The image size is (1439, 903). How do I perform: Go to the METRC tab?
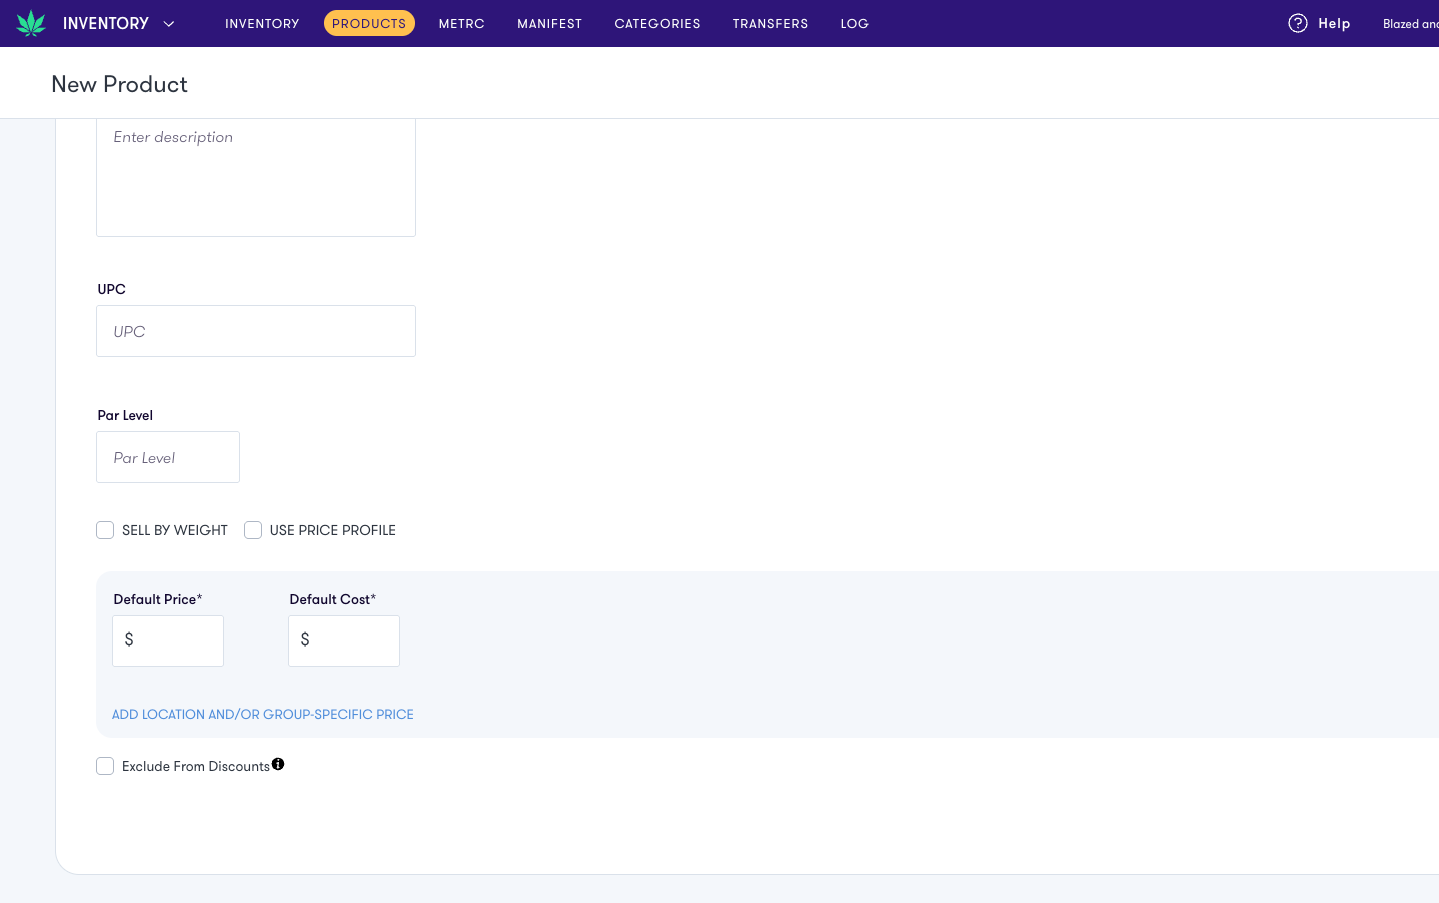[x=461, y=23]
